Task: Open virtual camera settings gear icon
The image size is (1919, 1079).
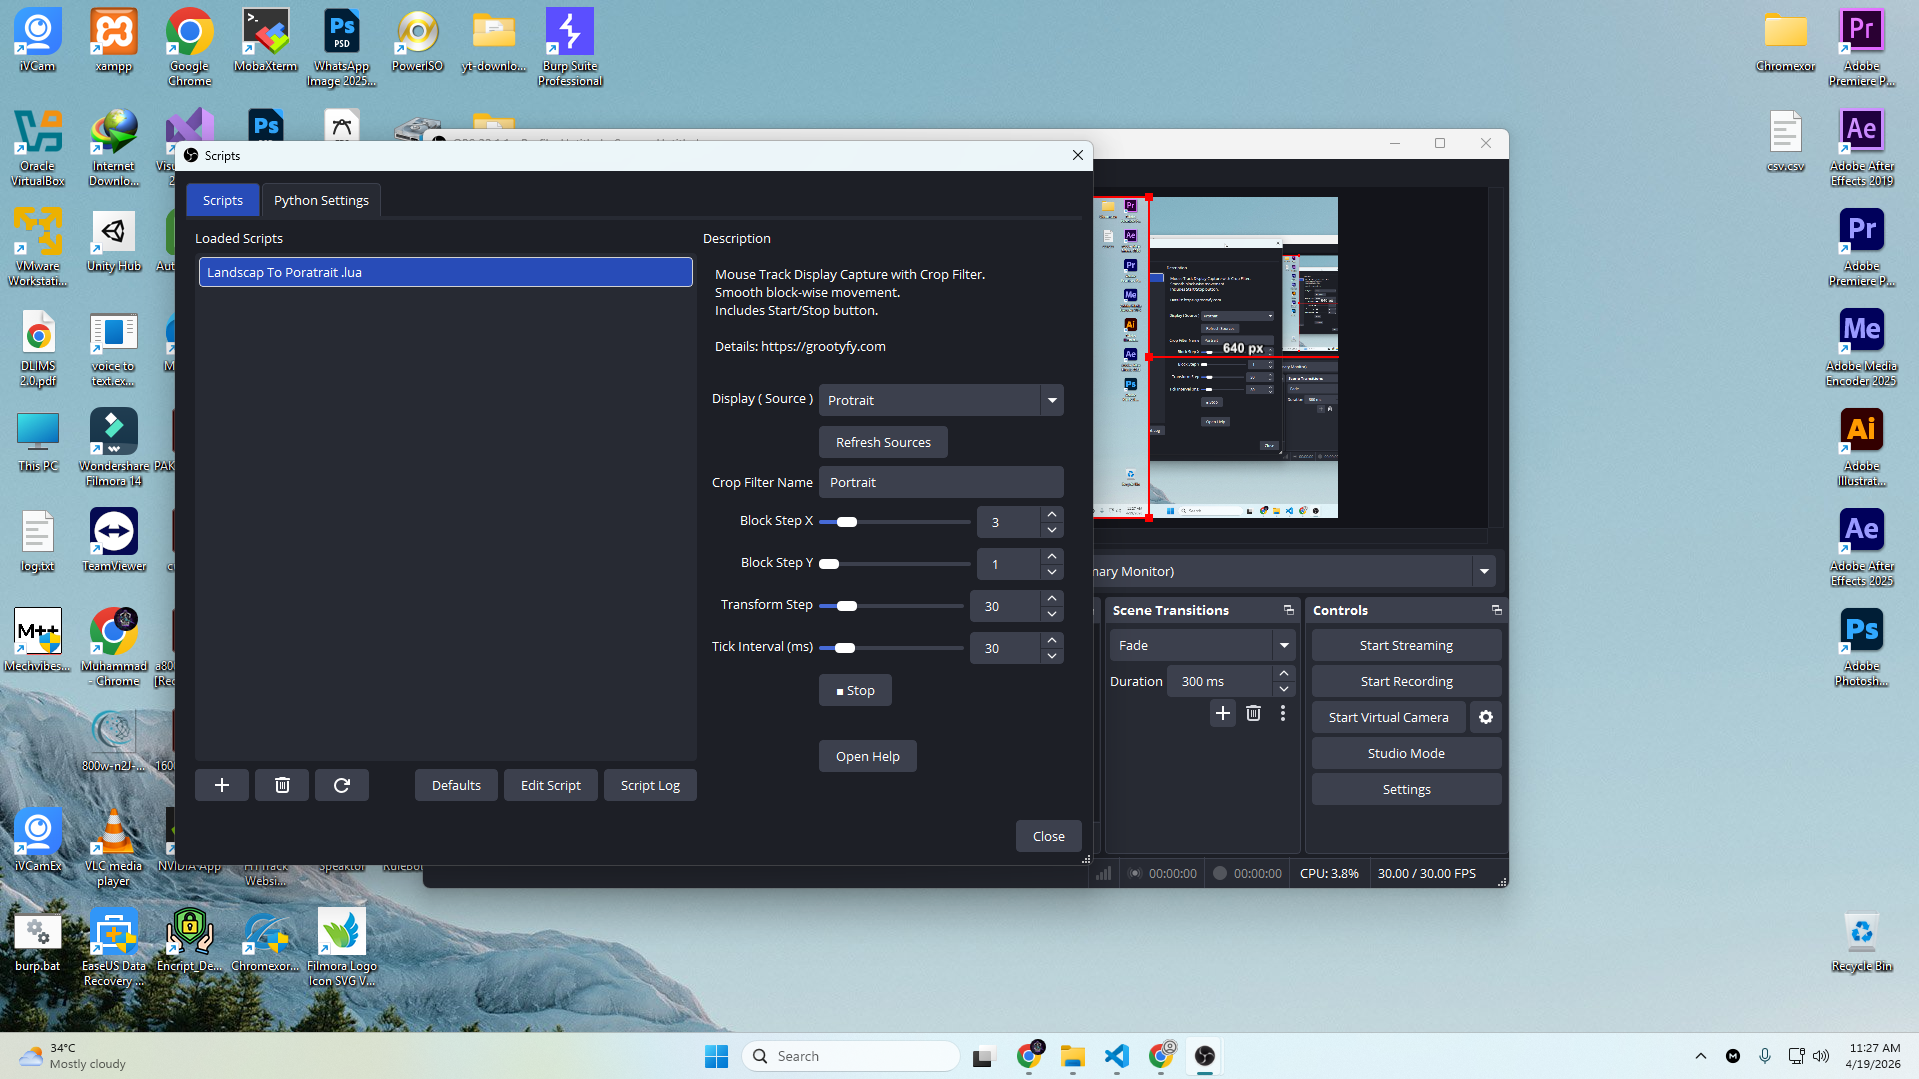Action: click(1486, 717)
